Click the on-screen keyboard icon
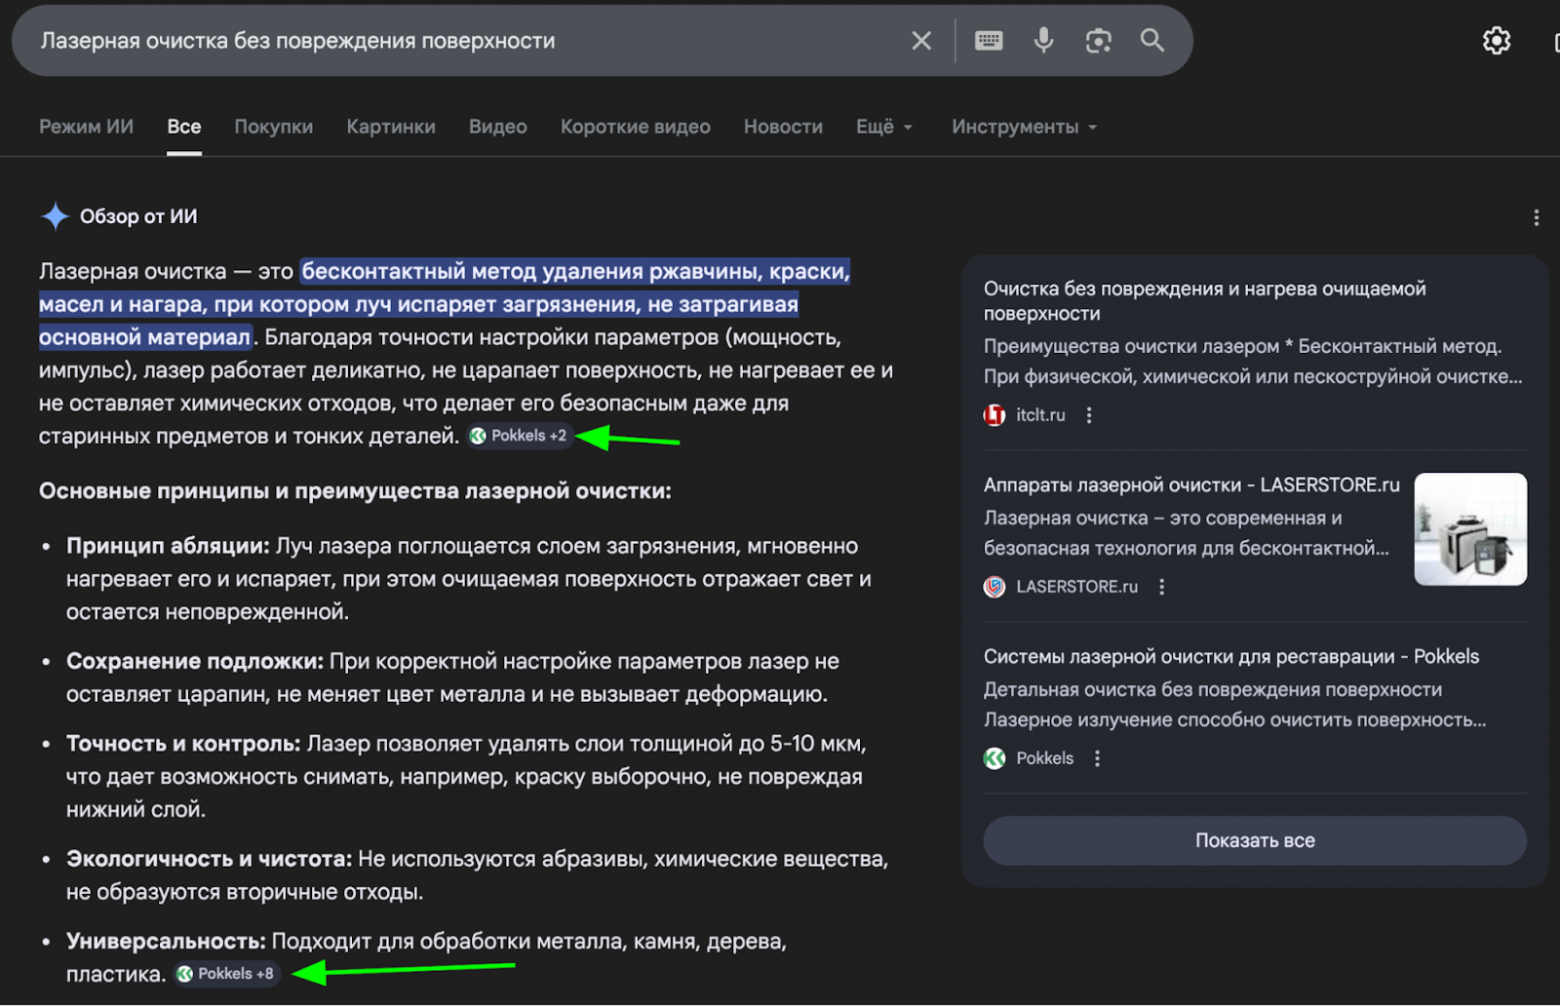This screenshot has width=1560, height=1006. point(989,40)
